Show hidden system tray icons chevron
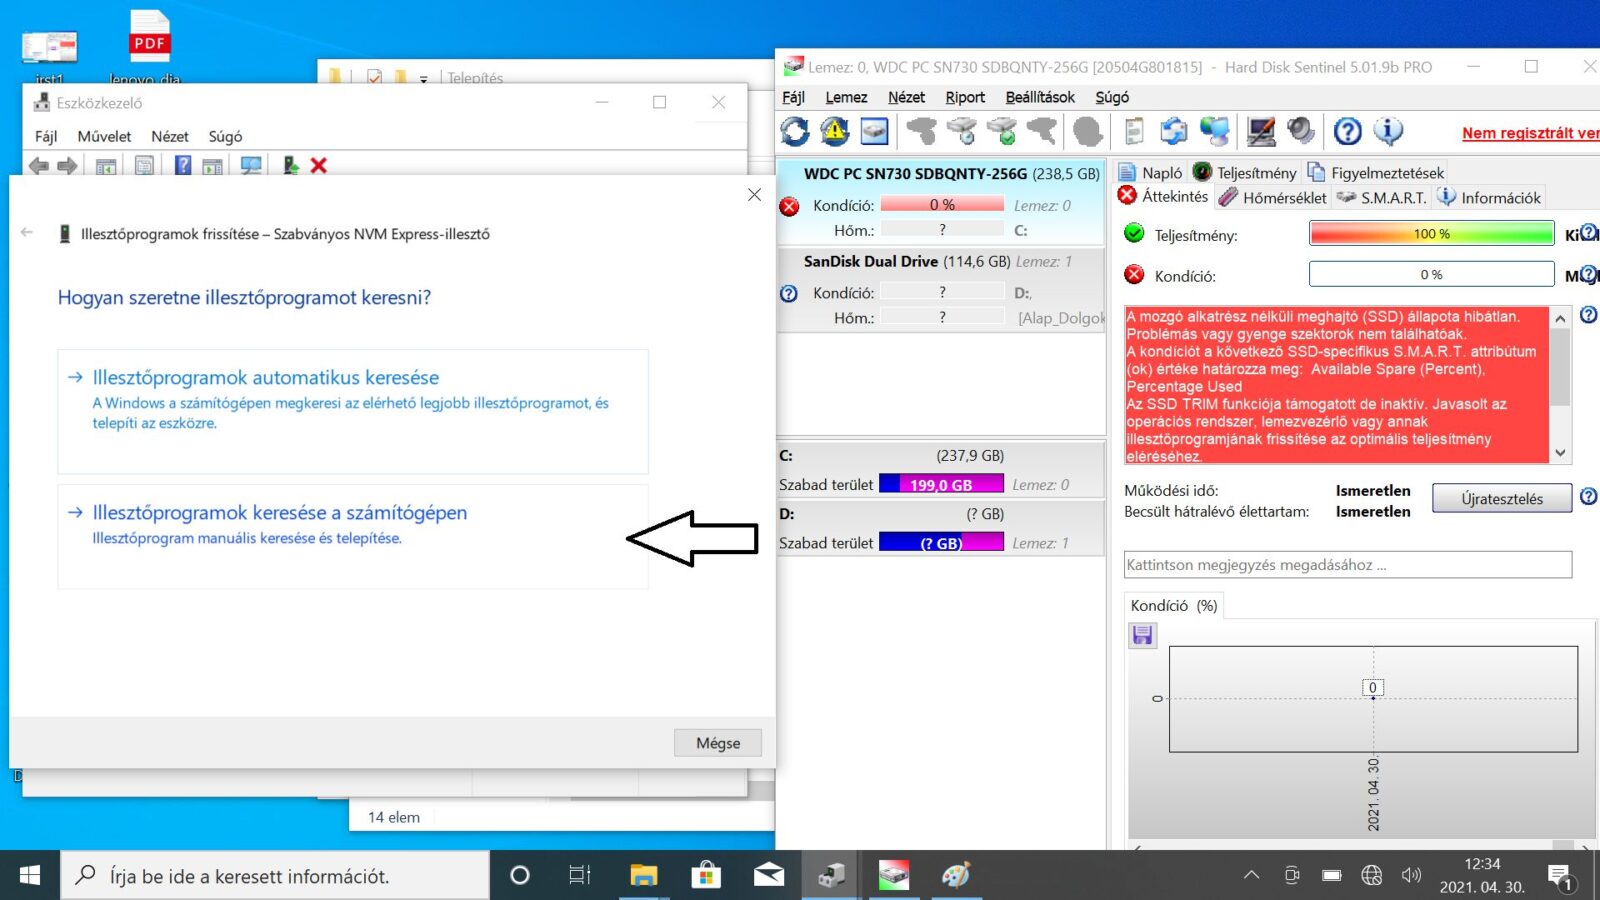Screen dimensions: 1600x900 pos(1251,876)
